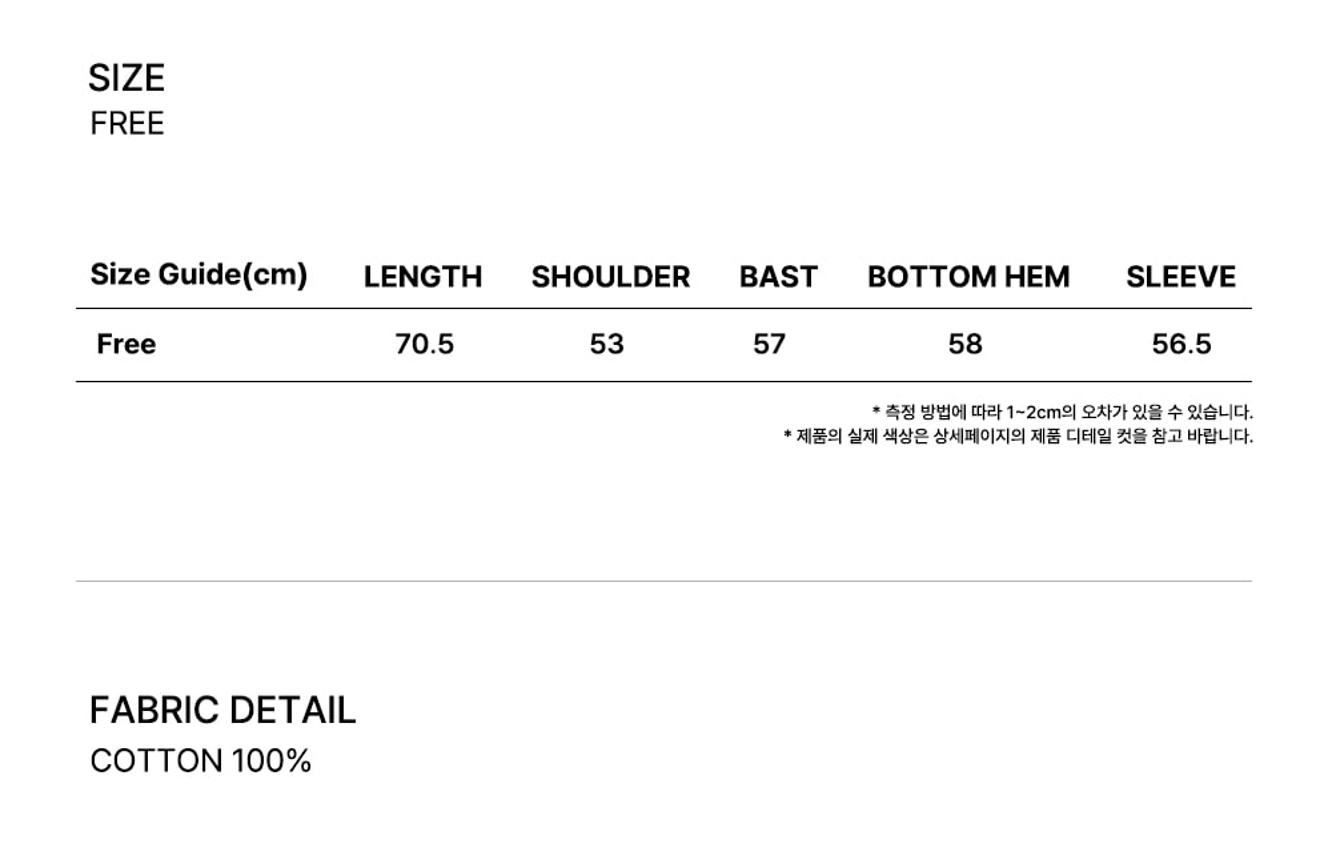Screen dimensions: 1324x865
Task: Click the 53 shoulder value
Action: pos(606,344)
